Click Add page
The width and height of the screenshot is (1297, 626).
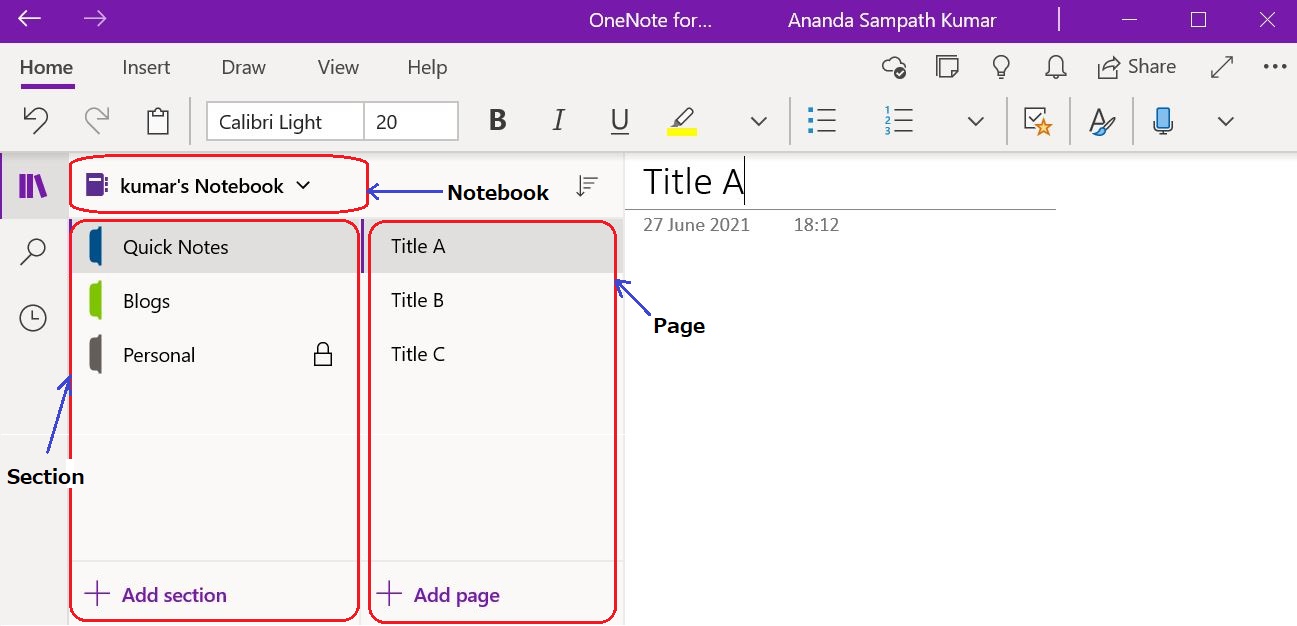(438, 595)
